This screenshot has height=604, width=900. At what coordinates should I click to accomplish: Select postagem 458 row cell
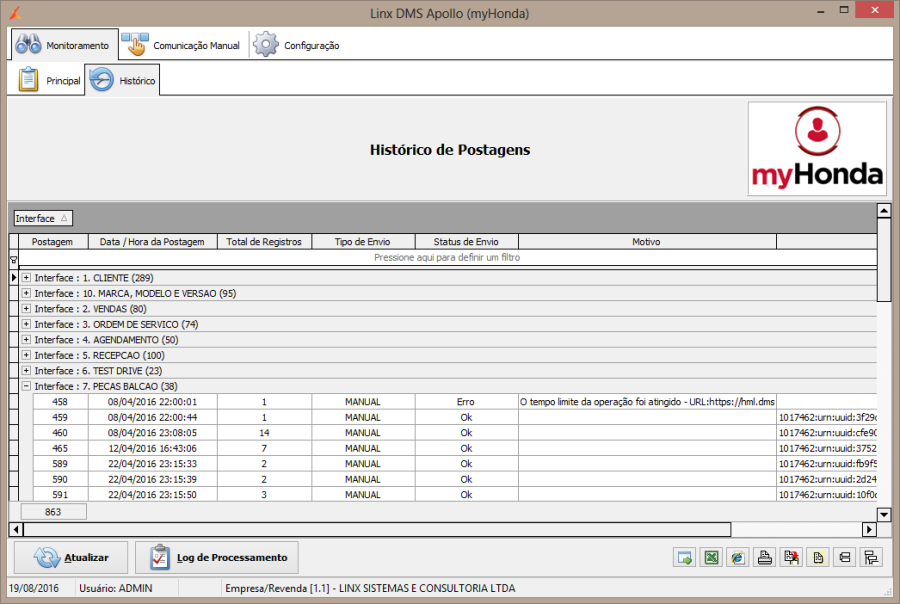(60, 402)
